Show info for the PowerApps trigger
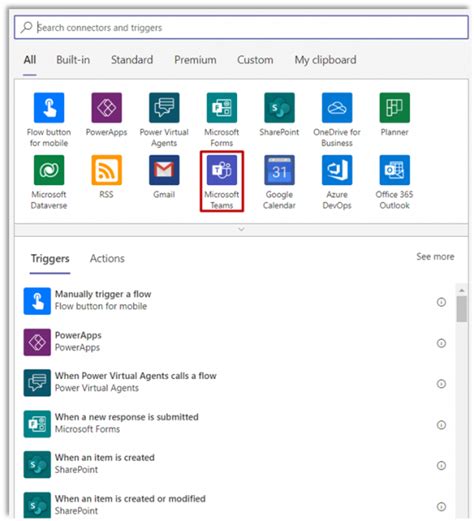The image size is (474, 521). tap(441, 343)
